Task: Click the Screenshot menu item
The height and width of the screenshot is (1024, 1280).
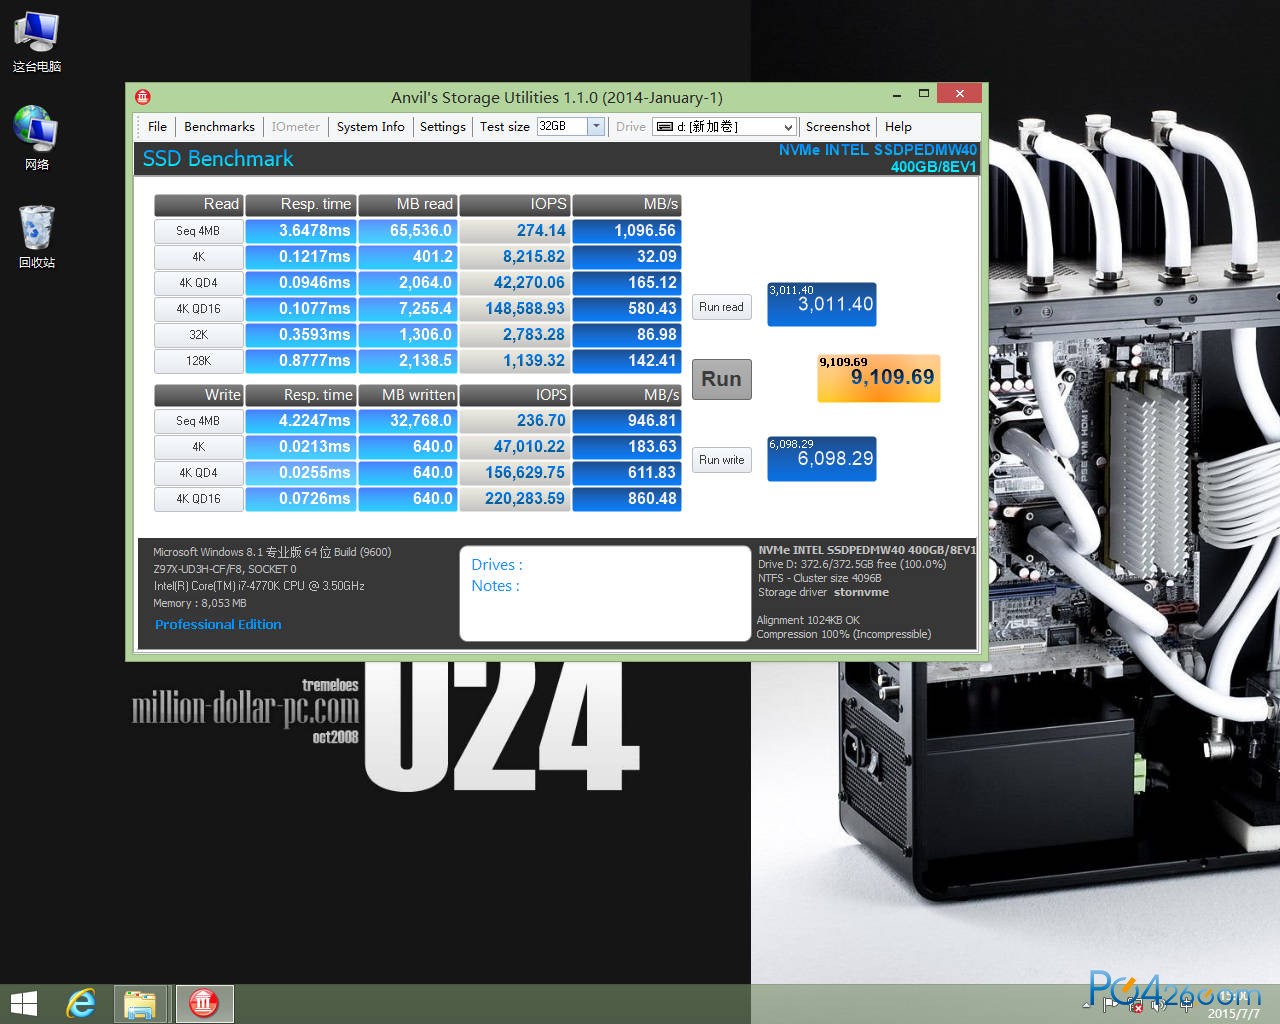Action: coord(838,127)
